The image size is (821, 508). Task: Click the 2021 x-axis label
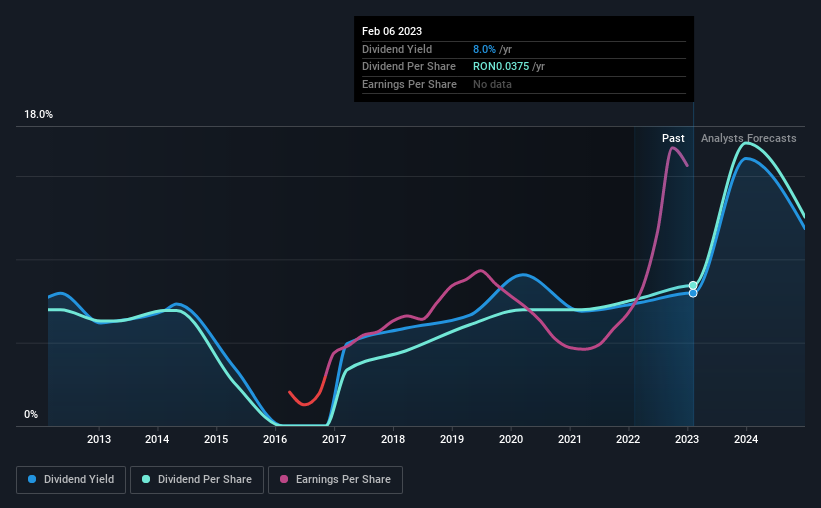pyautogui.click(x=570, y=439)
